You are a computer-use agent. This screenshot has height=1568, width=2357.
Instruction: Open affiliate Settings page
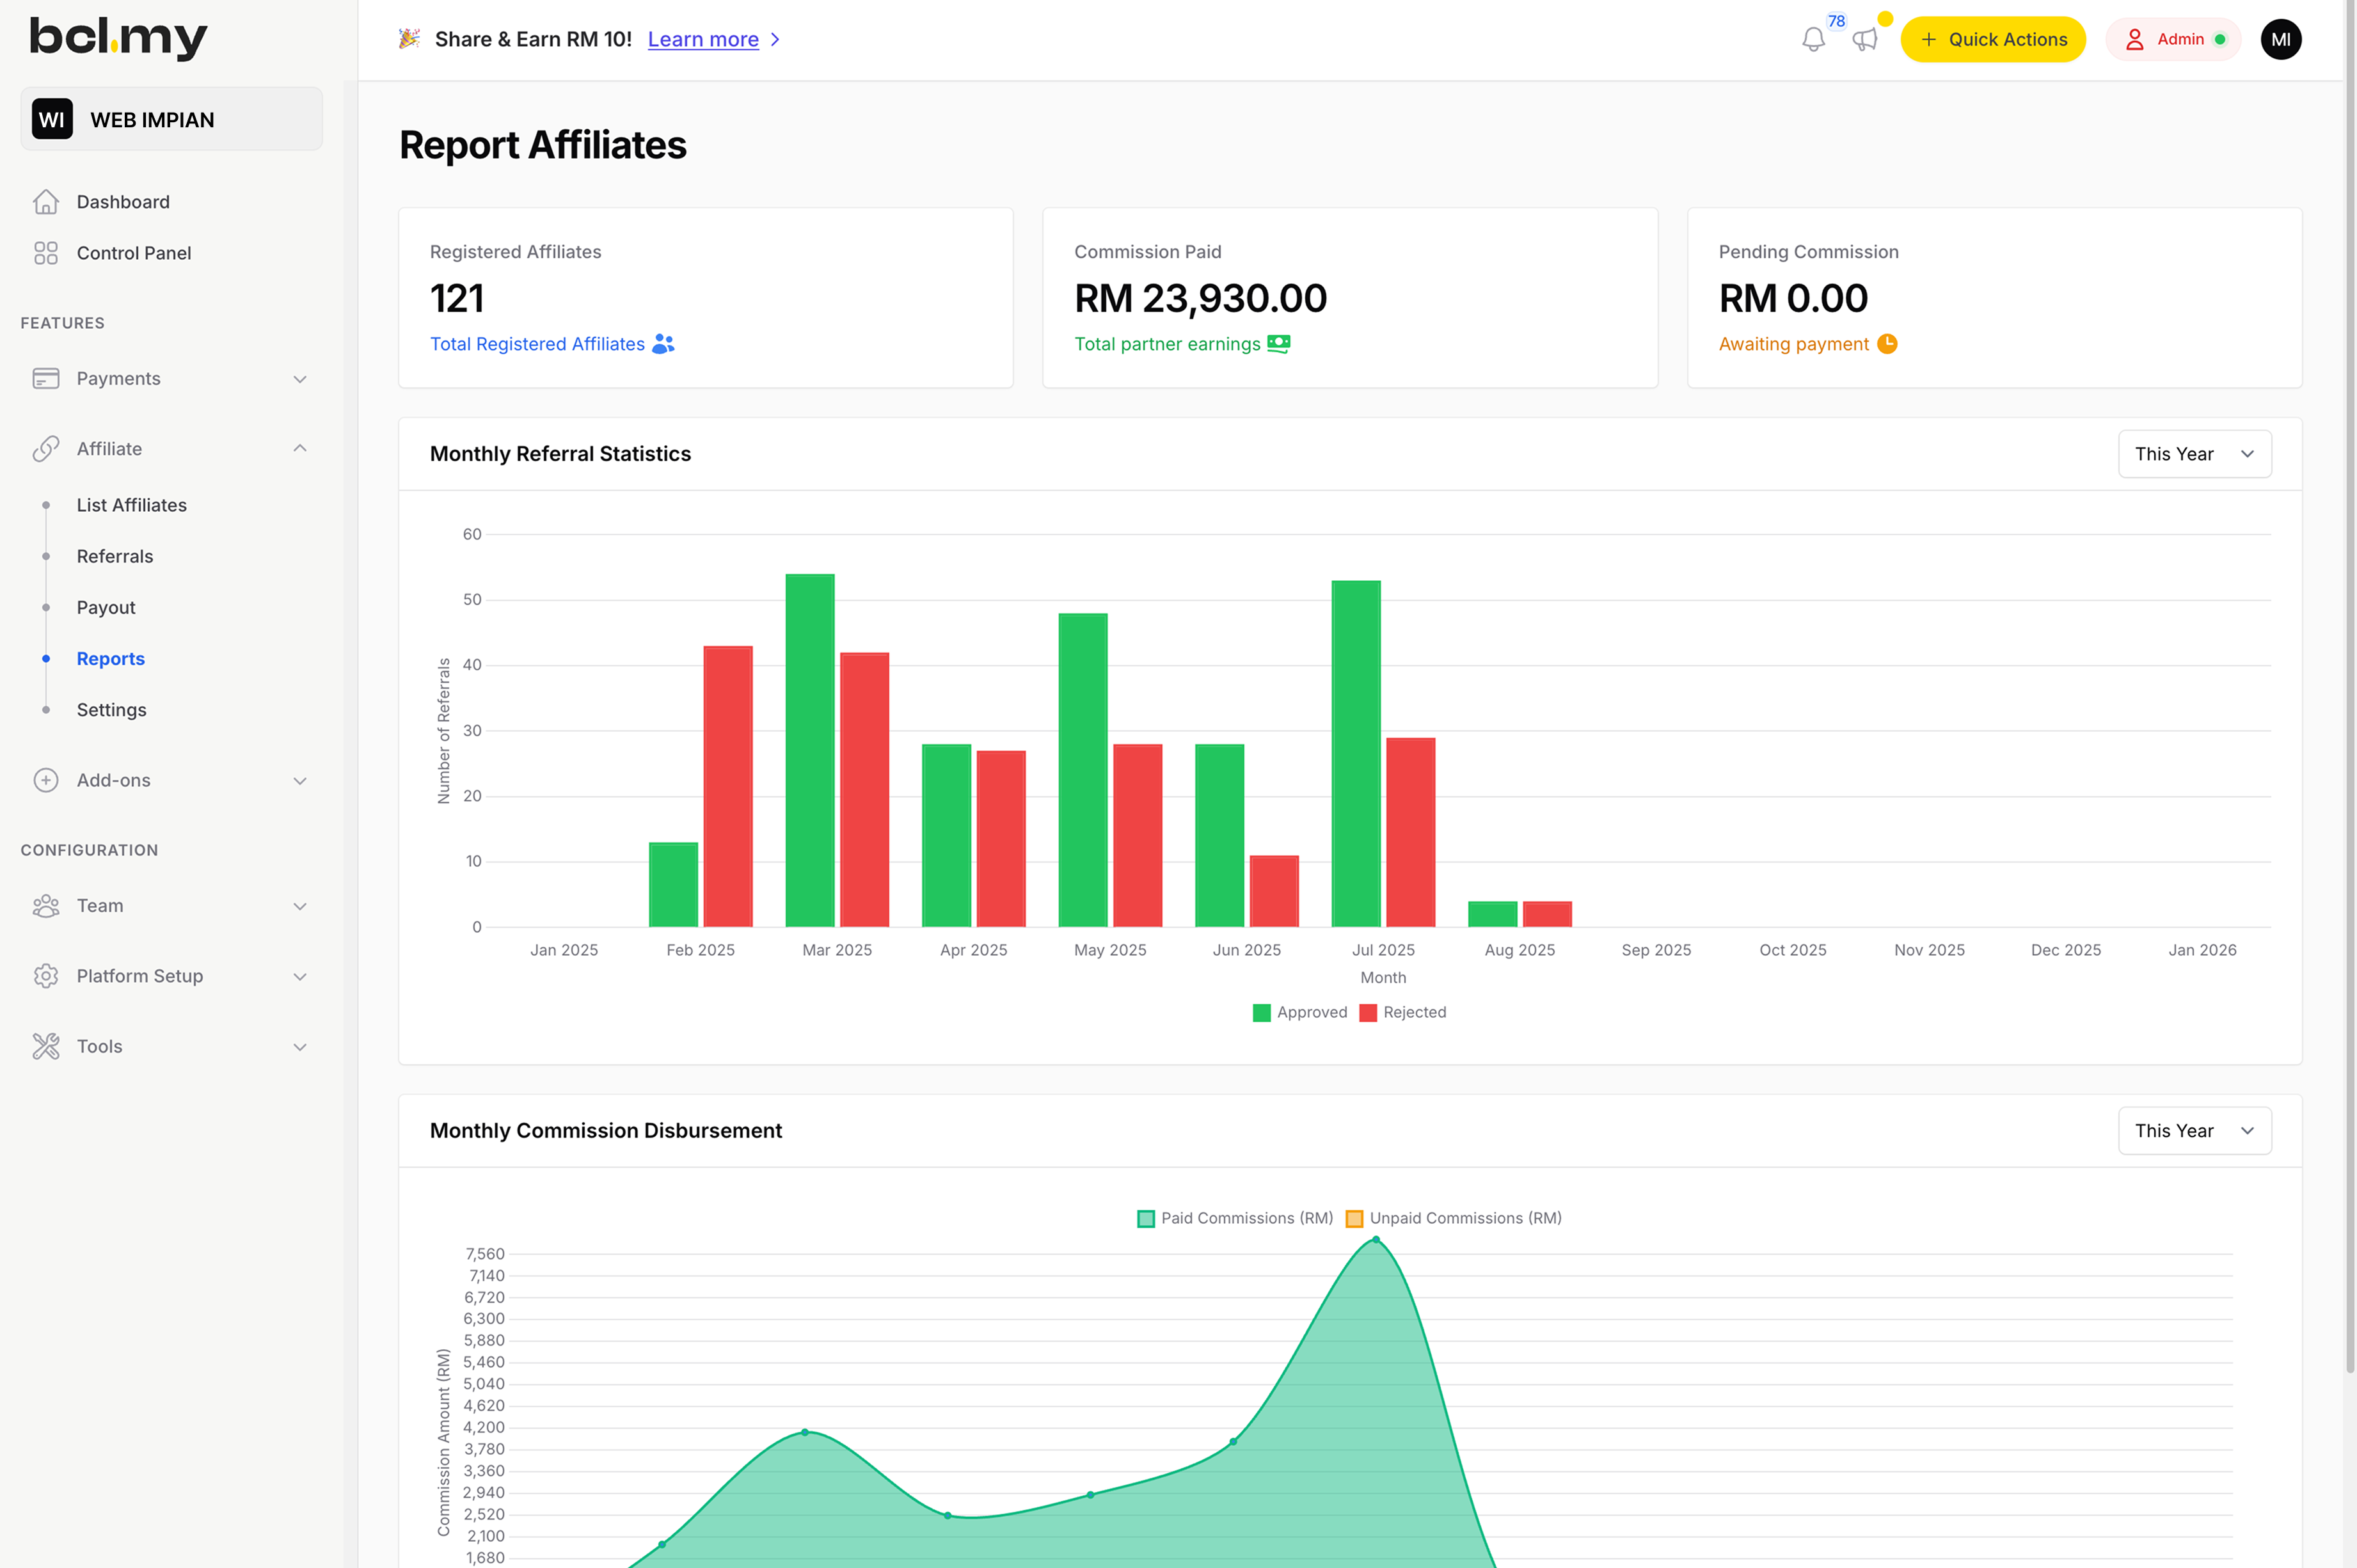[x=112, y=709]
